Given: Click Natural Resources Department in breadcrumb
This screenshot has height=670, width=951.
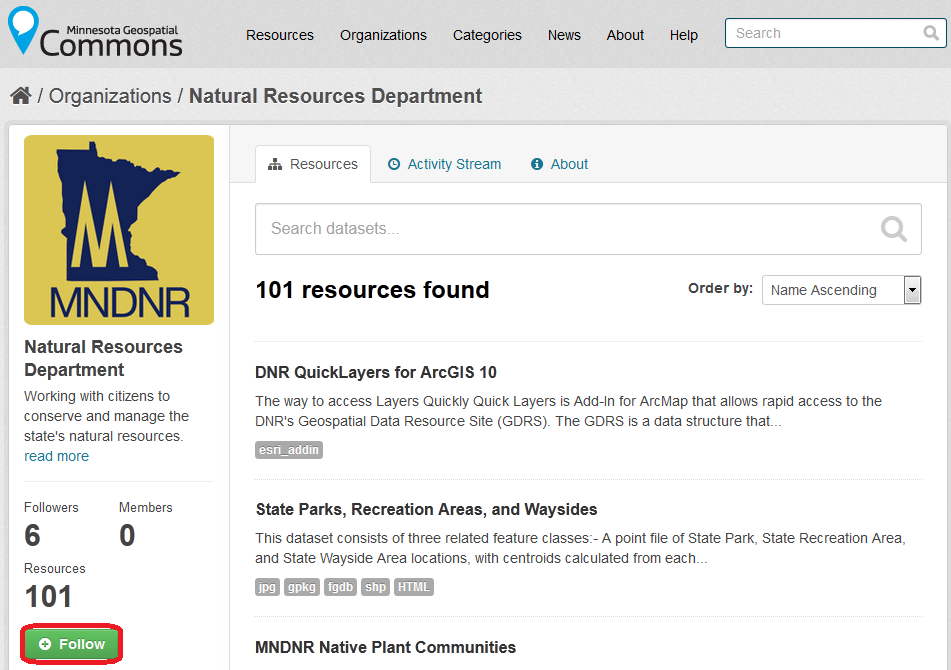Looking at the screenshot, I should (x=335, y=96).
